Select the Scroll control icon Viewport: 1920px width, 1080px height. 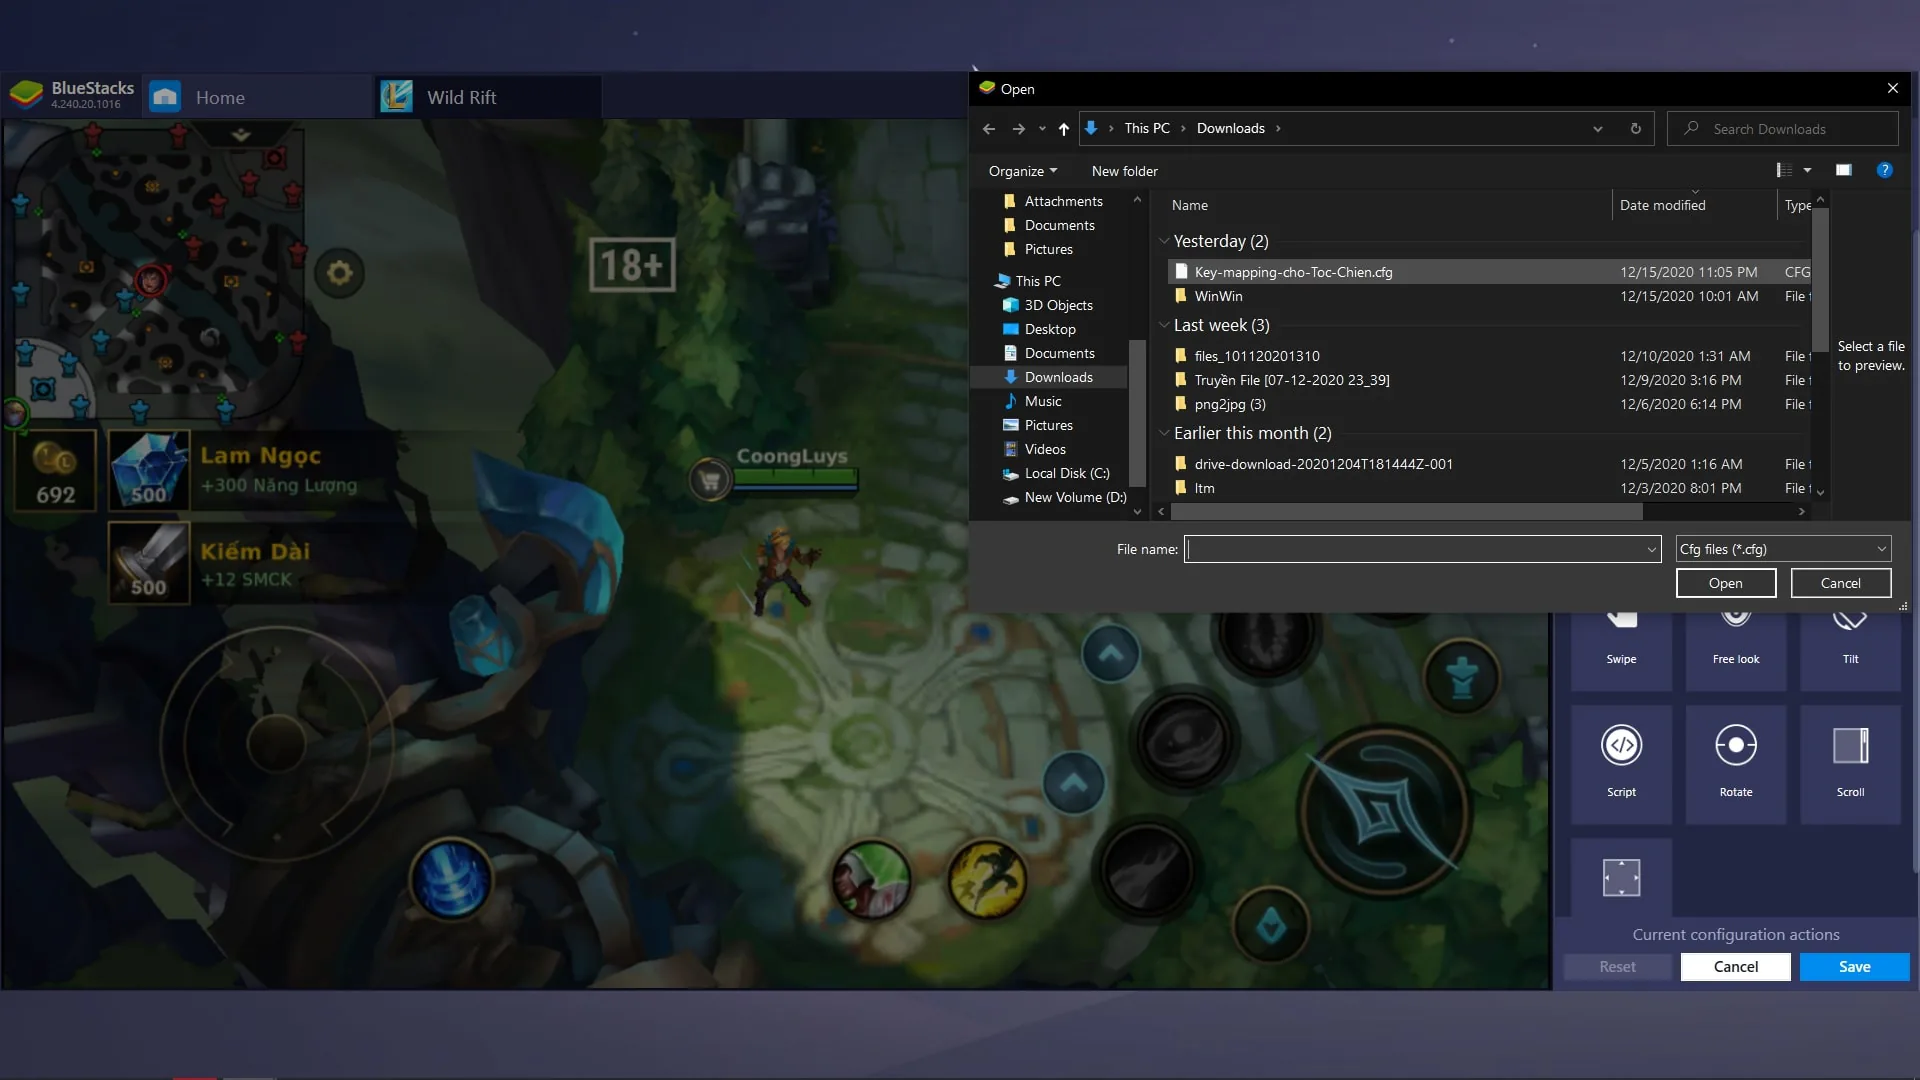pos(1850,745)
